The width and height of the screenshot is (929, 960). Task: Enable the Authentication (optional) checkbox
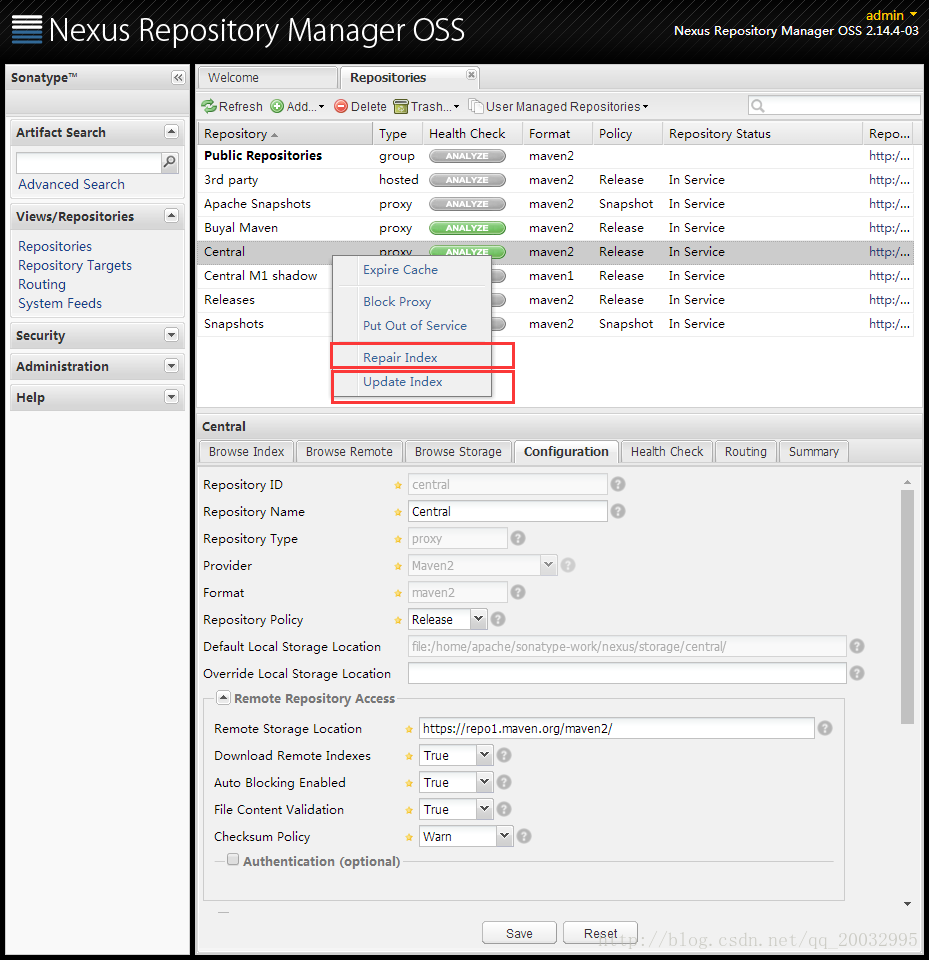(233, 860)
